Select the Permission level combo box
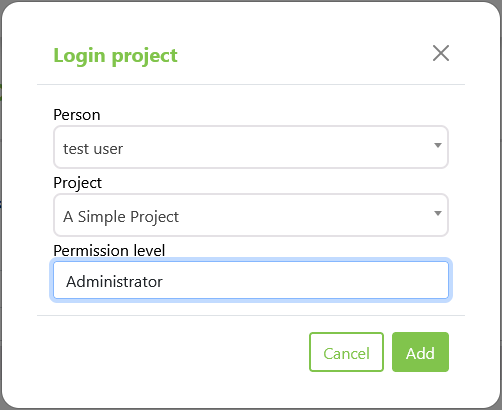Image resolution: width=502 pixels, height=410 pixels. tap(251, 280)
